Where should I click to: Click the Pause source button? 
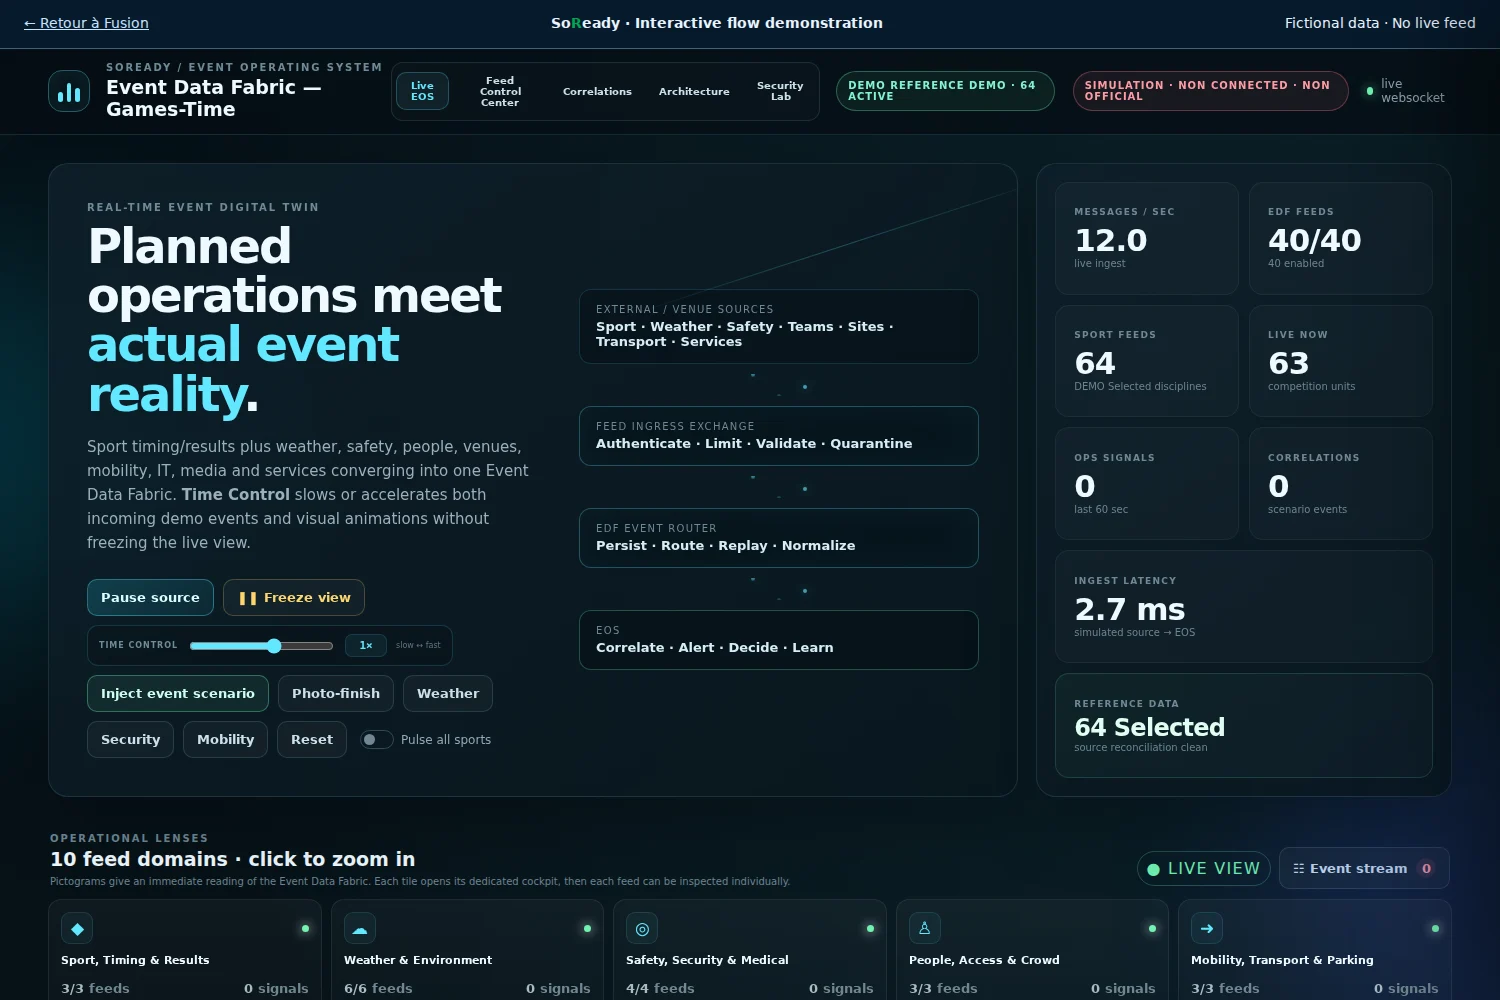[x=150, y=598]
